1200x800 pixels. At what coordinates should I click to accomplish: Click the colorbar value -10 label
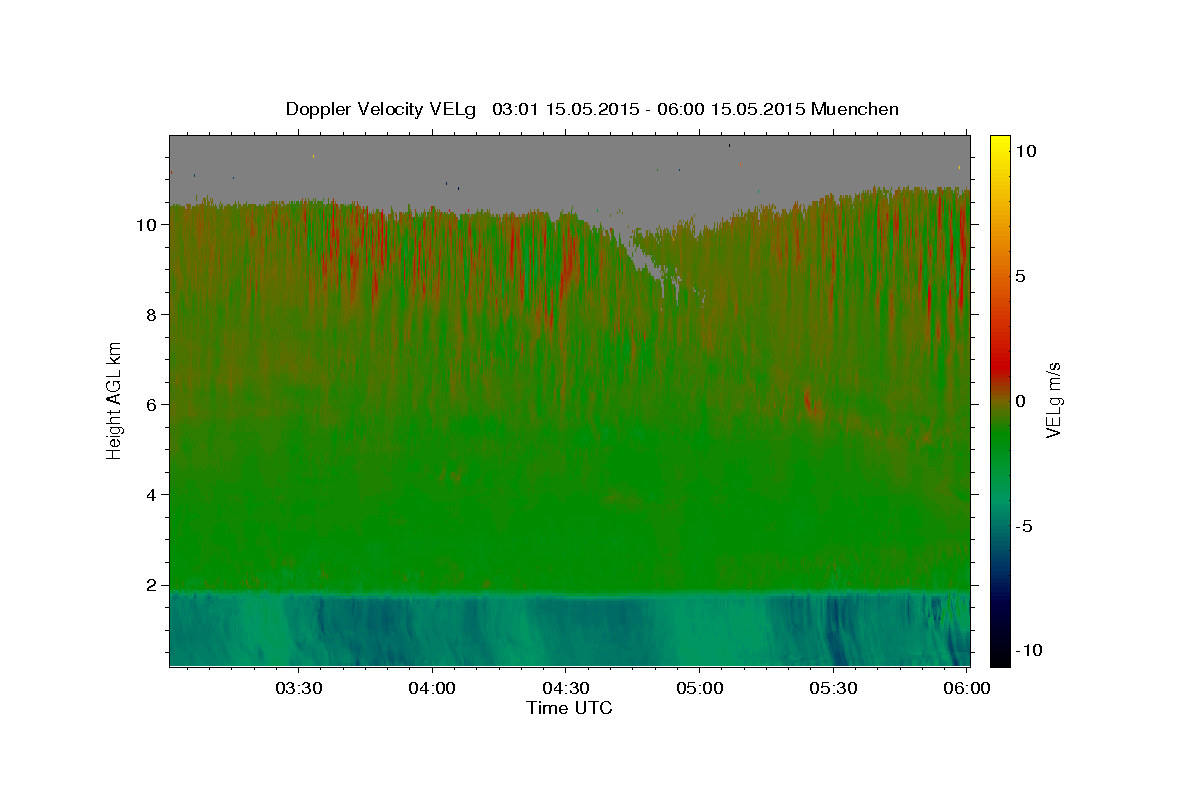pyautogui.click(x=1028, y=650)
